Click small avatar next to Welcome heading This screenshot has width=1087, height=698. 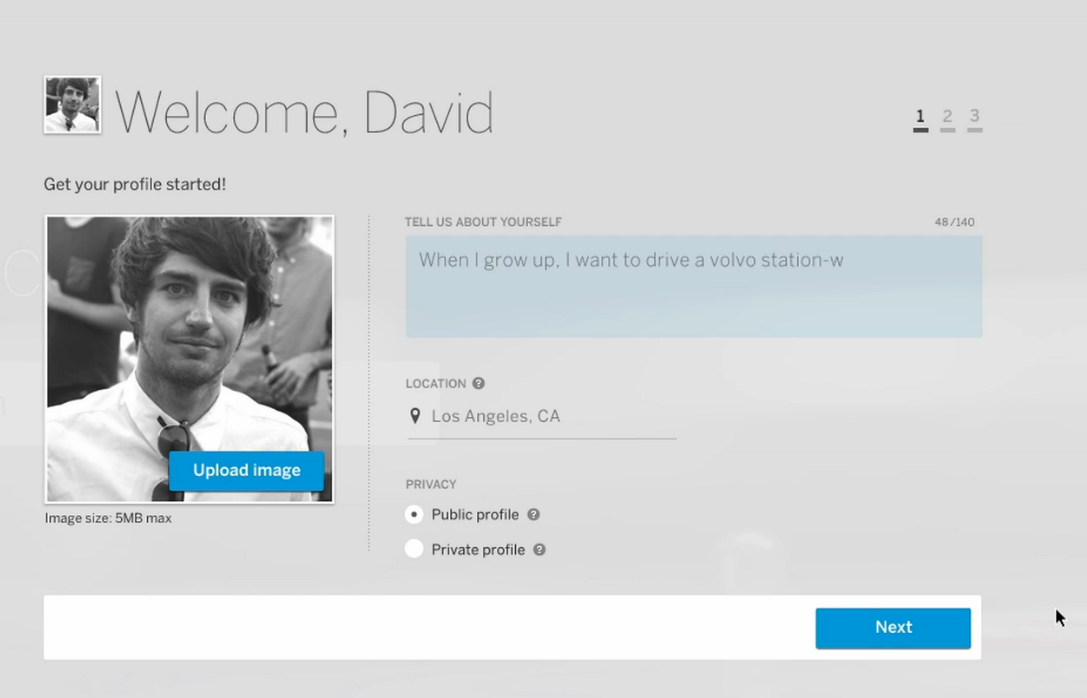coord(72,105)
